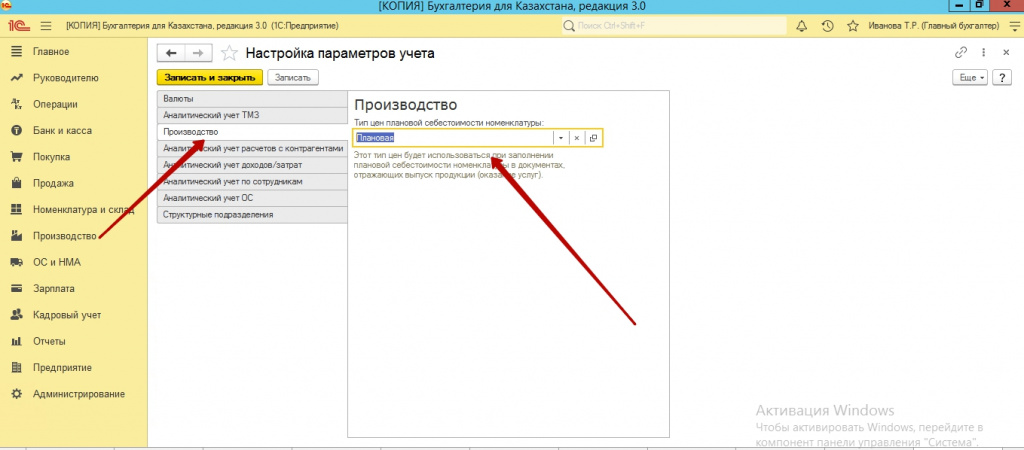
Task: Go back with the left arrow
Action: click(x=171, y=54)
